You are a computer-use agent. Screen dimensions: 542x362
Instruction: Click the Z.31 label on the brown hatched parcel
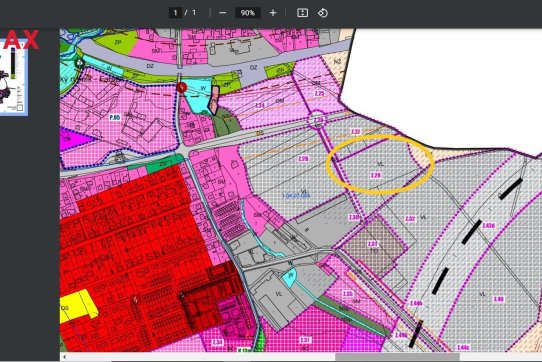pos(373,244)
